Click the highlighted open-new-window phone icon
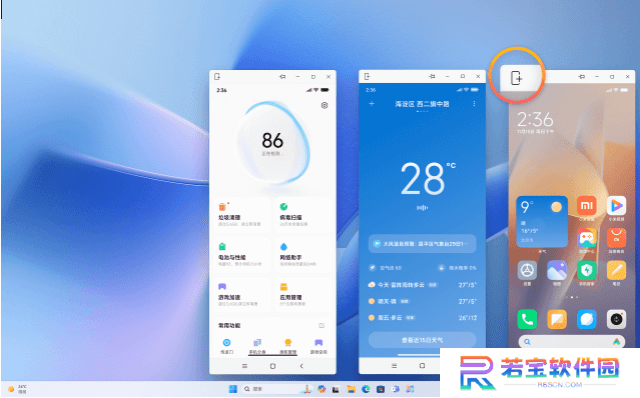Screen dimensions: 640x398 tap(517, 78)
